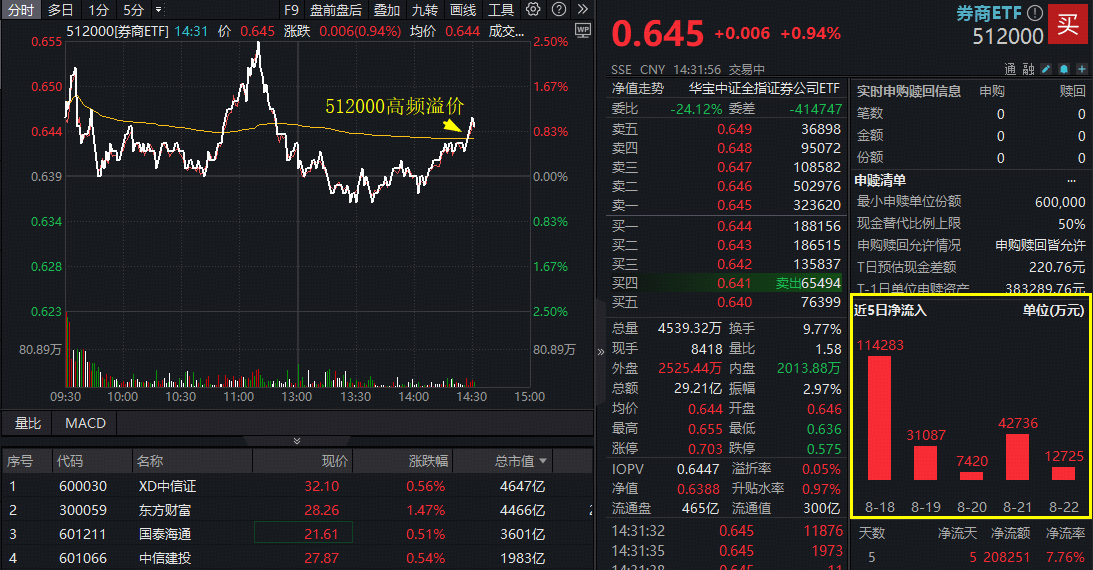This screenshot has height=570, width=1093.
Task: Click the info icon beside 券商ETF
Action: click(x=1034, y=13)
